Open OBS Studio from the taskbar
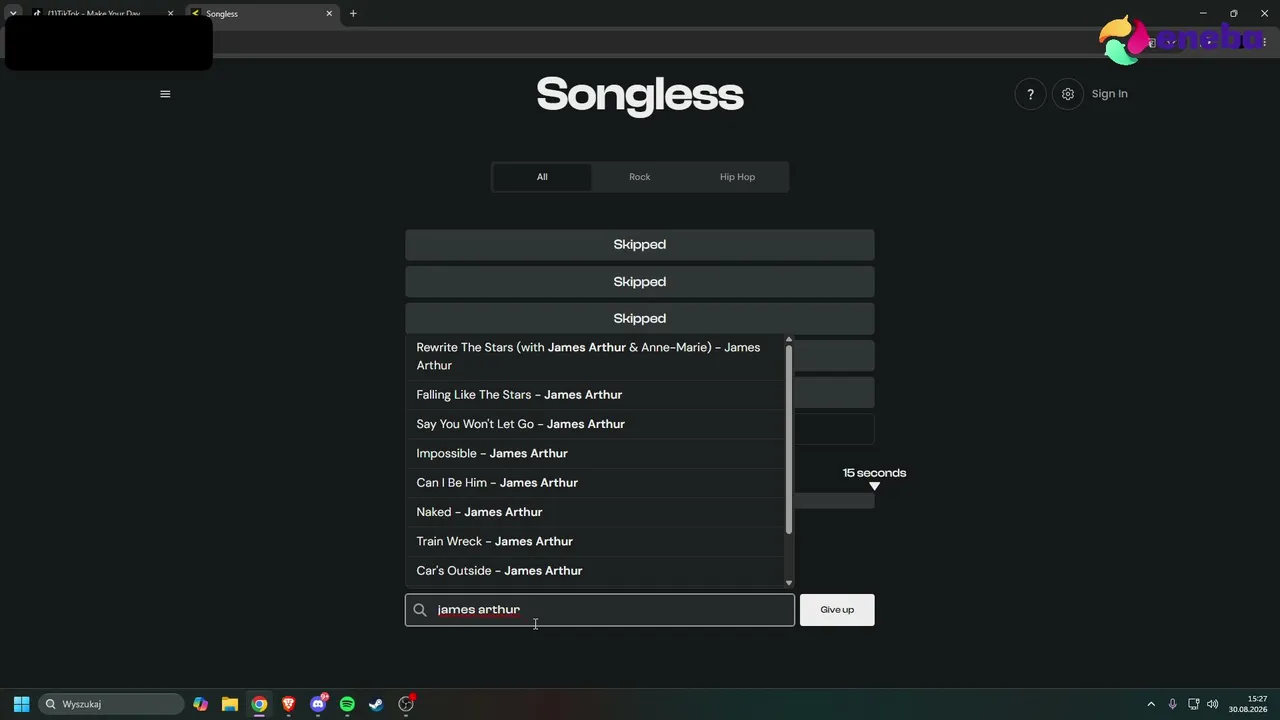 pos(406,704)
